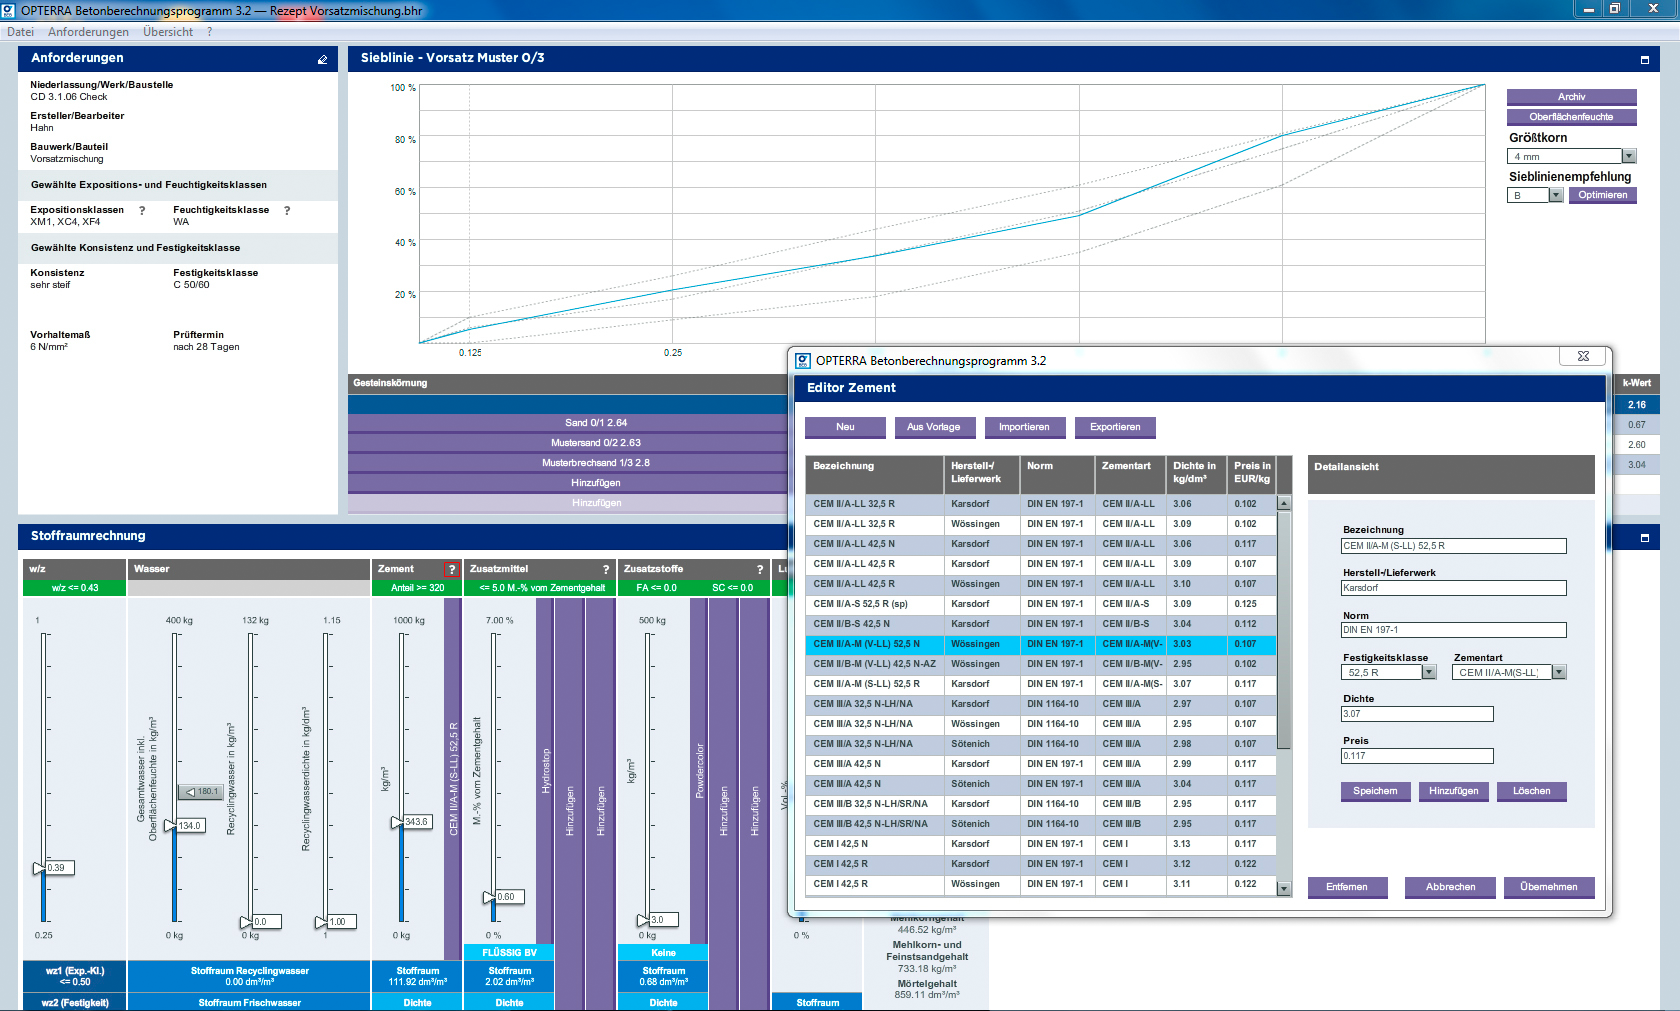
Task: Click the Aus Vorlage button
Action: (x=933, y=427)
